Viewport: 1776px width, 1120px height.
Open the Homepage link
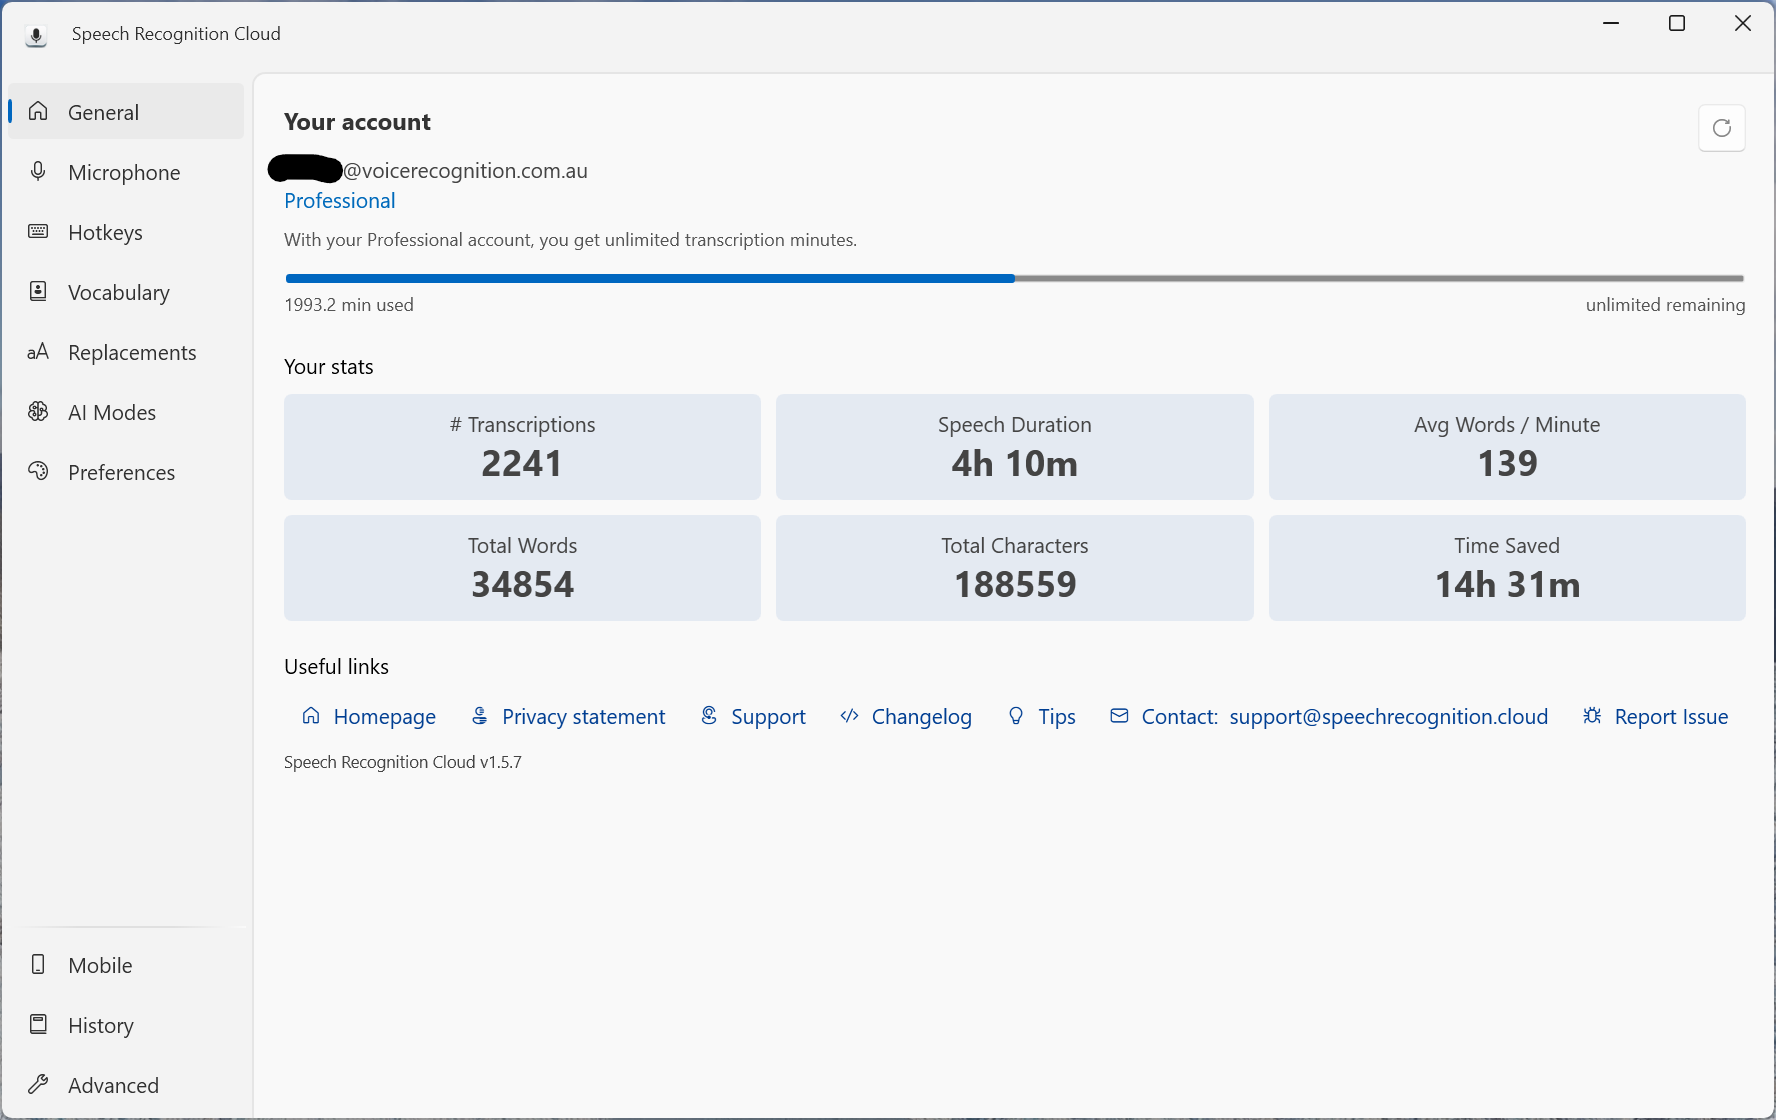(x=384, y=716)
